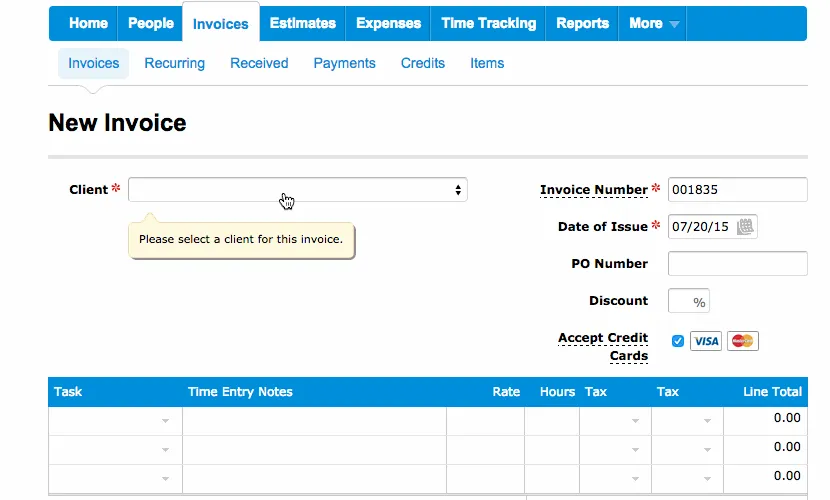Click the MasterCard icon
Screen dimensions: 830x500
[742, 341]
